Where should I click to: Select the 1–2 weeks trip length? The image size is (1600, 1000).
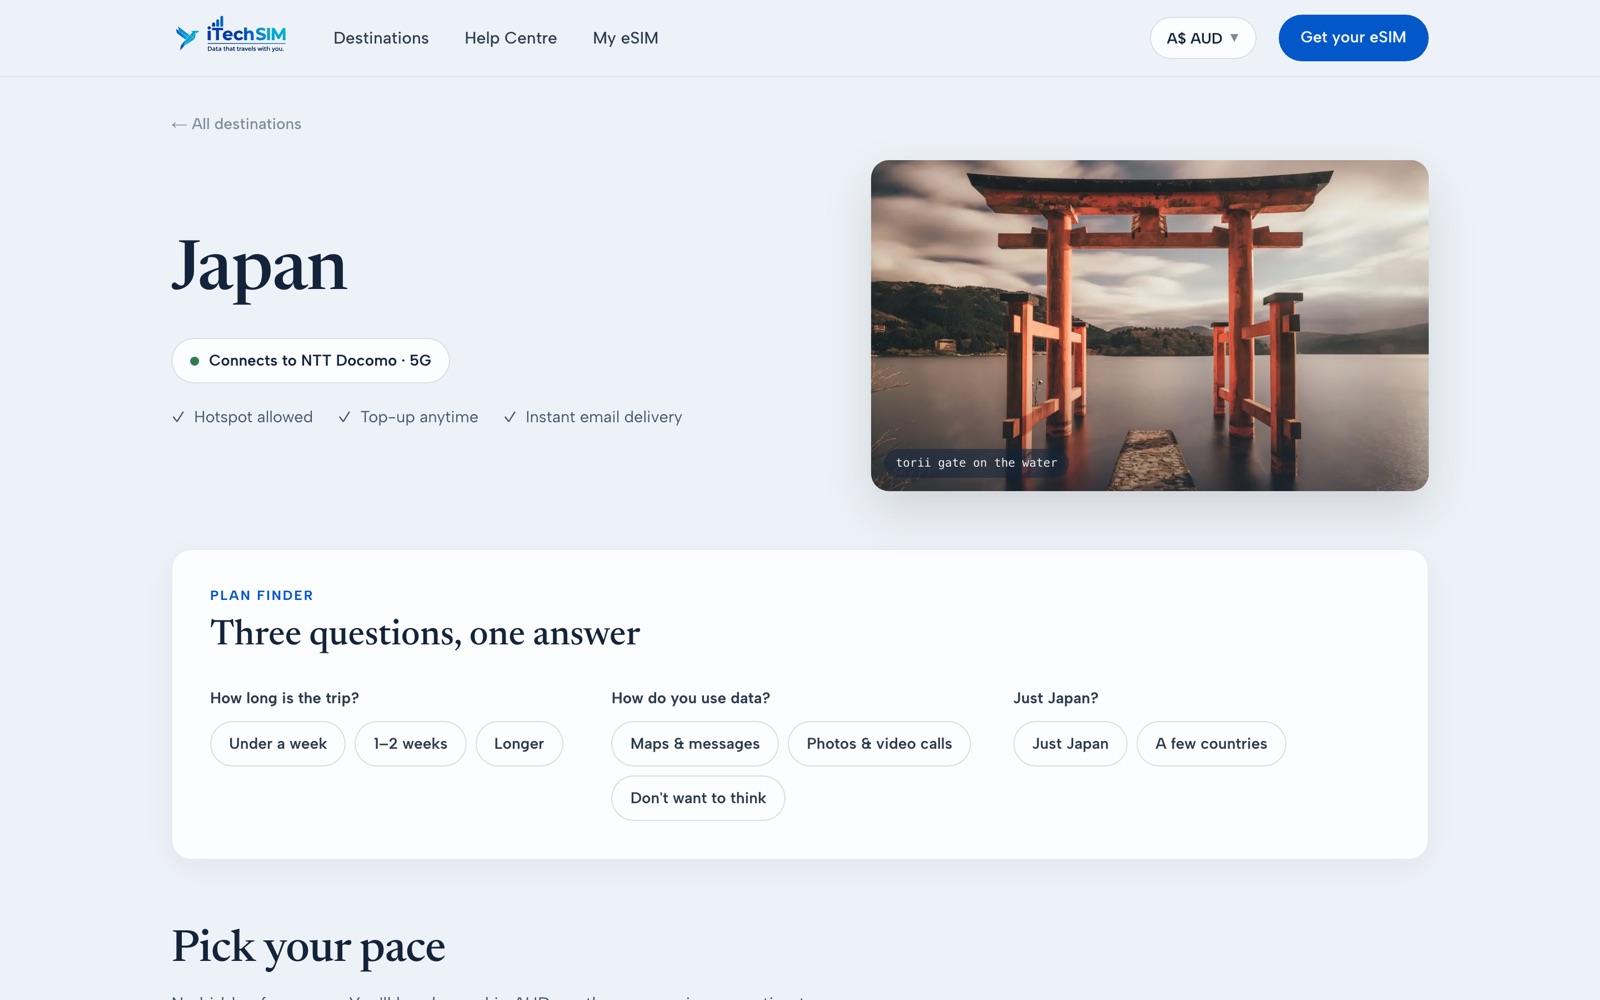(410, 744)
